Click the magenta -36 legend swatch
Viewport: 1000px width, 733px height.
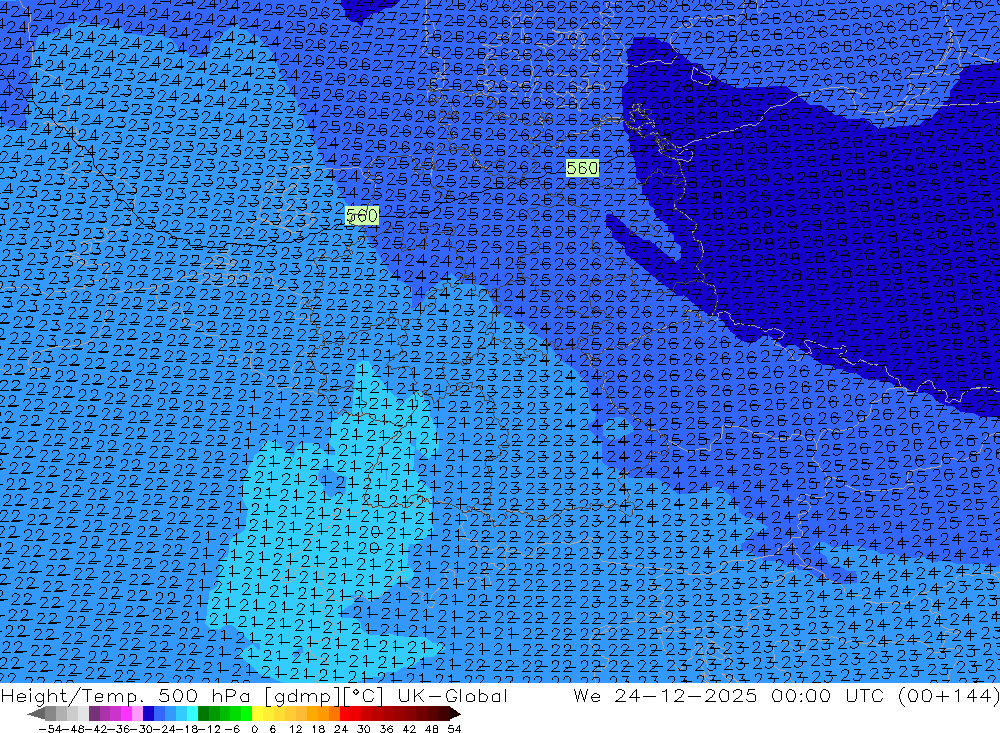(126, 714)
